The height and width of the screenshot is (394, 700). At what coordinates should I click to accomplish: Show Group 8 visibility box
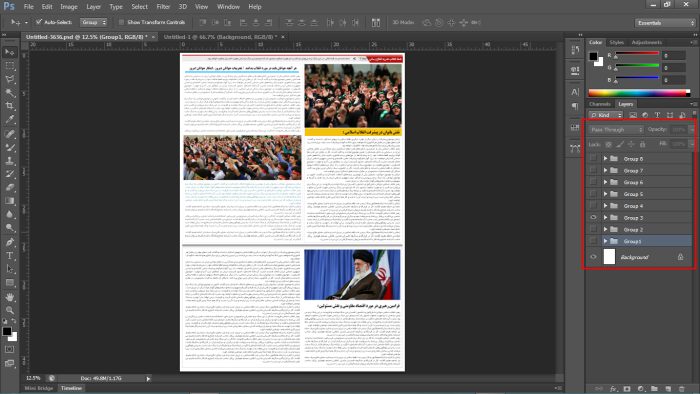tap(593, 158)
